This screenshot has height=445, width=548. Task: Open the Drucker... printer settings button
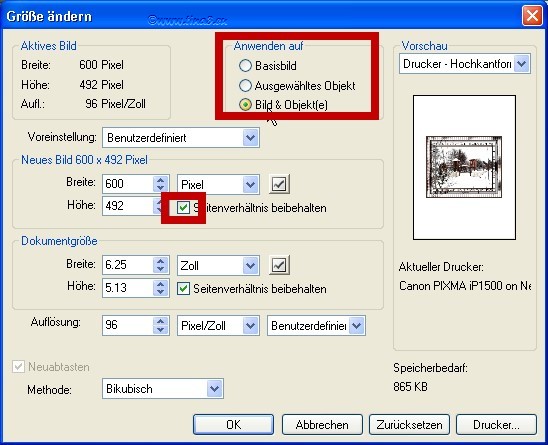pyautogui.click(x=496, y=424)
